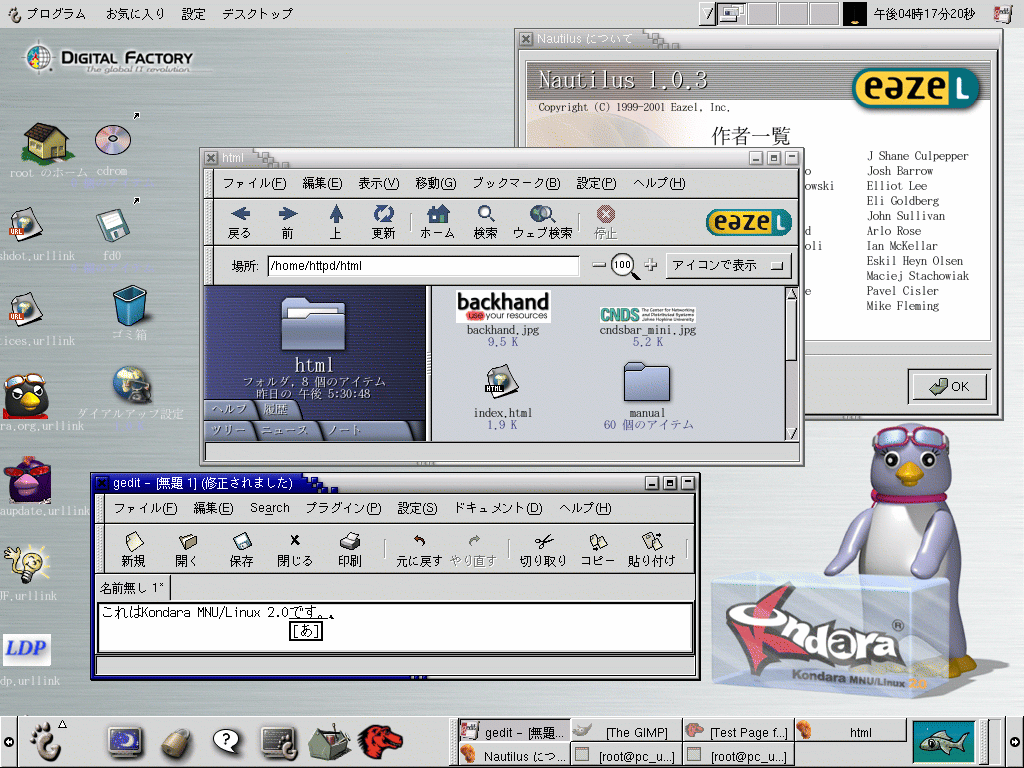This screenshot has width=1024, height=768.
Task: Open the Nautilus 移動(G) menu
Action: (x=436, y=183)
